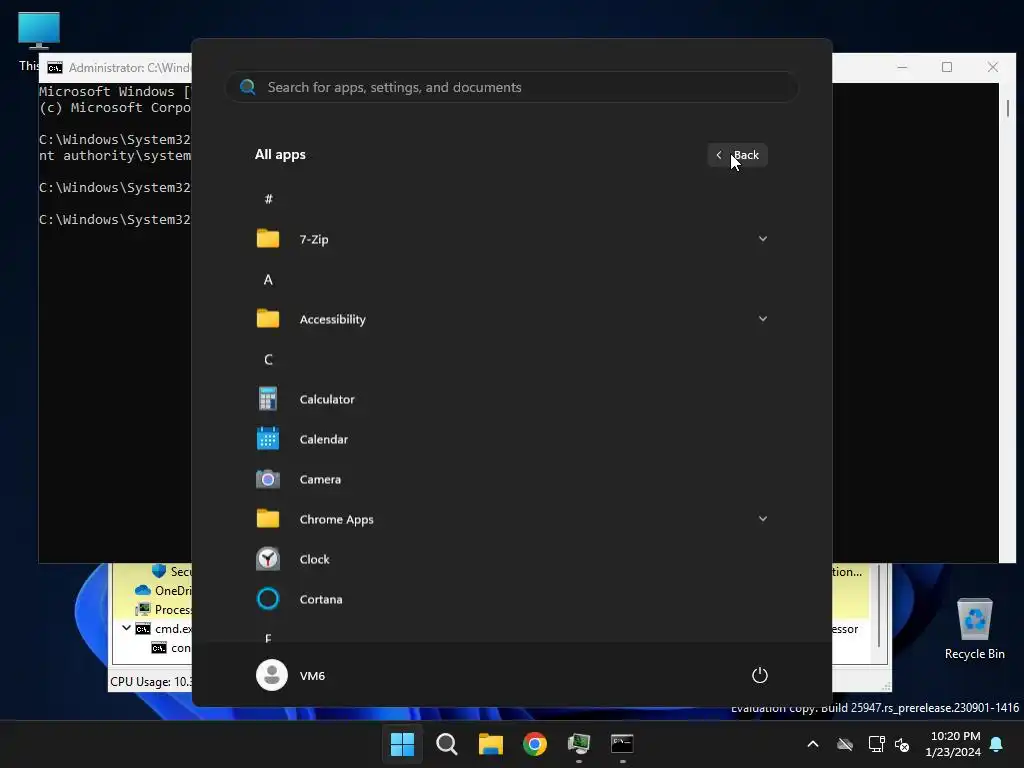Click the Command Prompt vertical scrollbar

tap(1008, 323)
